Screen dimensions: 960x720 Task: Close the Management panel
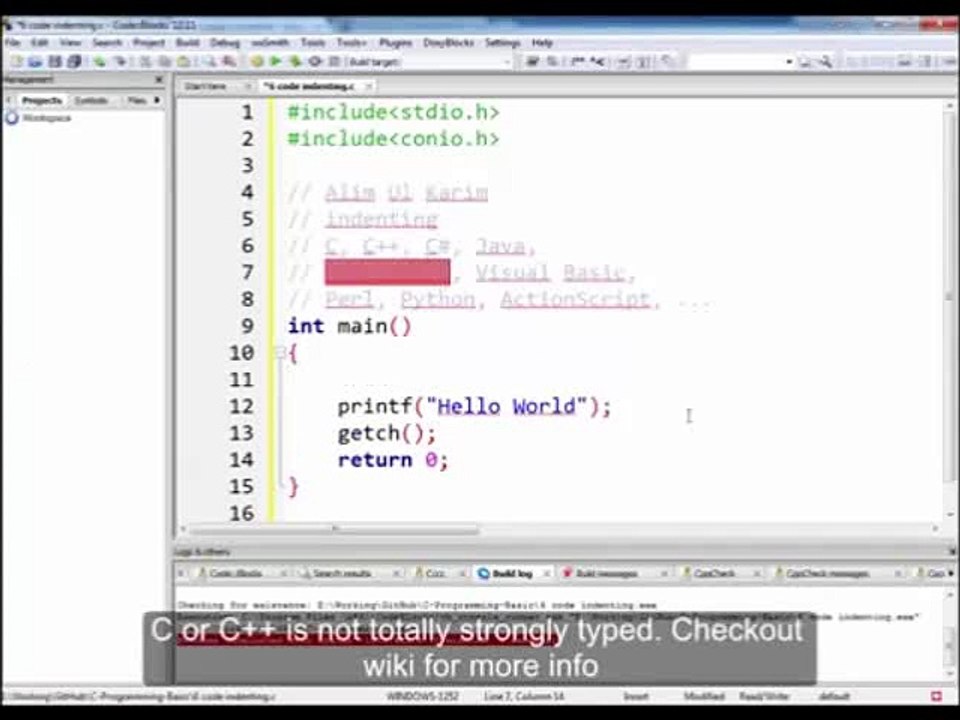coord(159,80)
